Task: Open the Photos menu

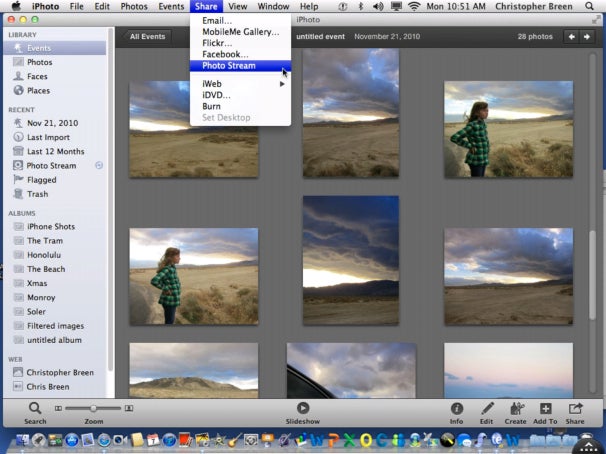Action: (x=134, y=6)
